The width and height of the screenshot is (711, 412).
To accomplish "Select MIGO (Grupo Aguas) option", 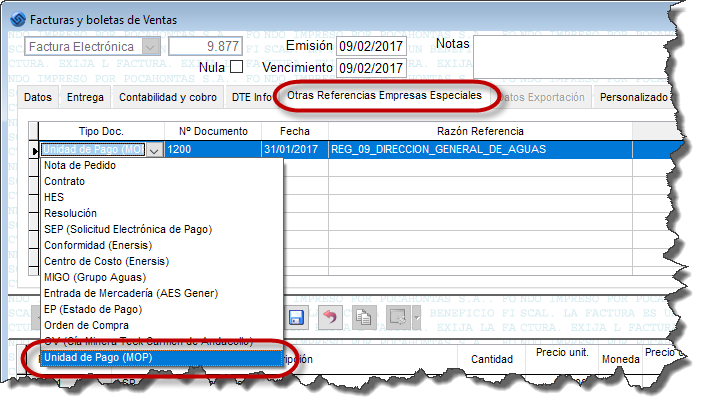I will [162, 277].
